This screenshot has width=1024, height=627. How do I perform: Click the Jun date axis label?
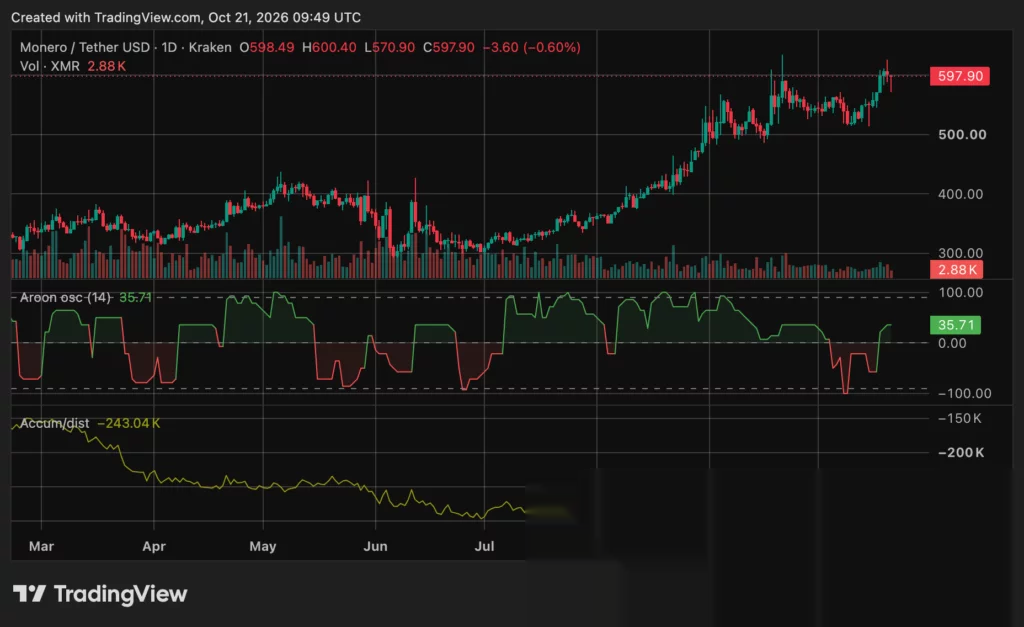[376, 546]
